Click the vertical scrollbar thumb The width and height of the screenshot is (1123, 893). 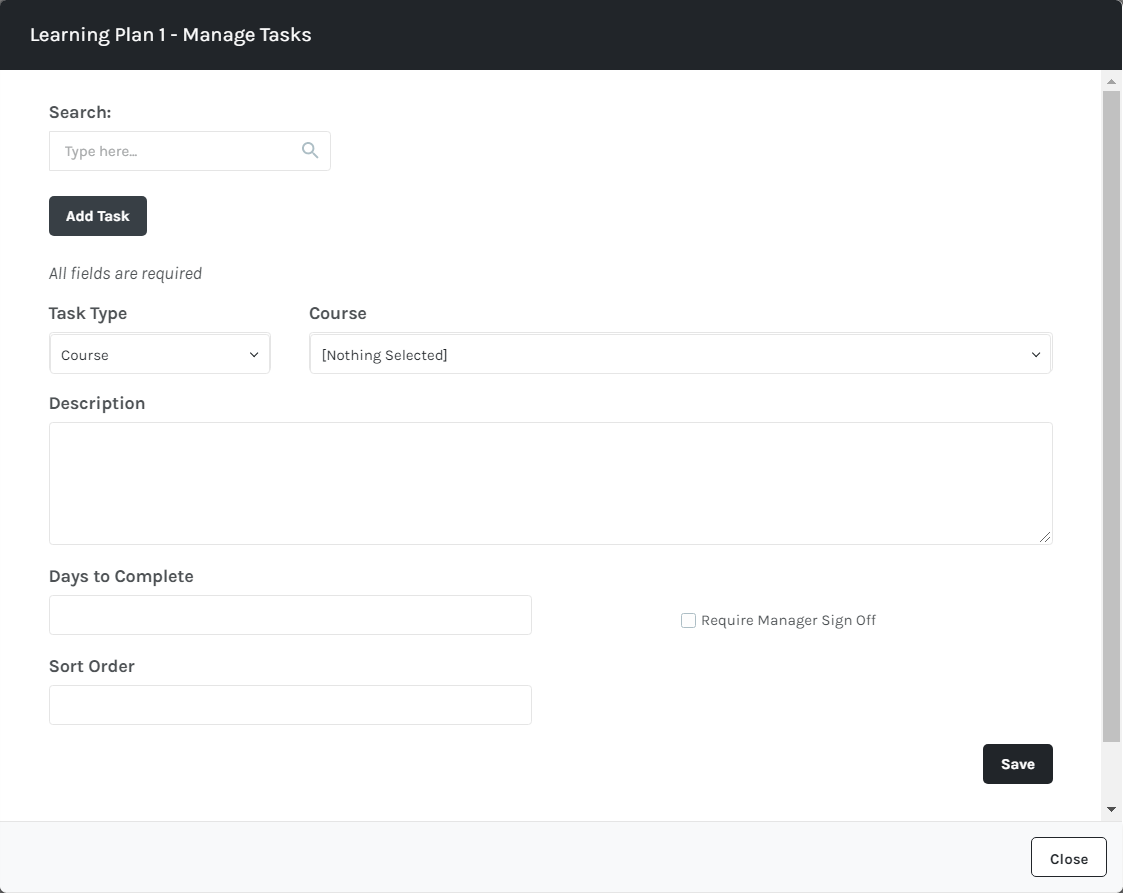pyautogui.click(x=1112, y=416)
